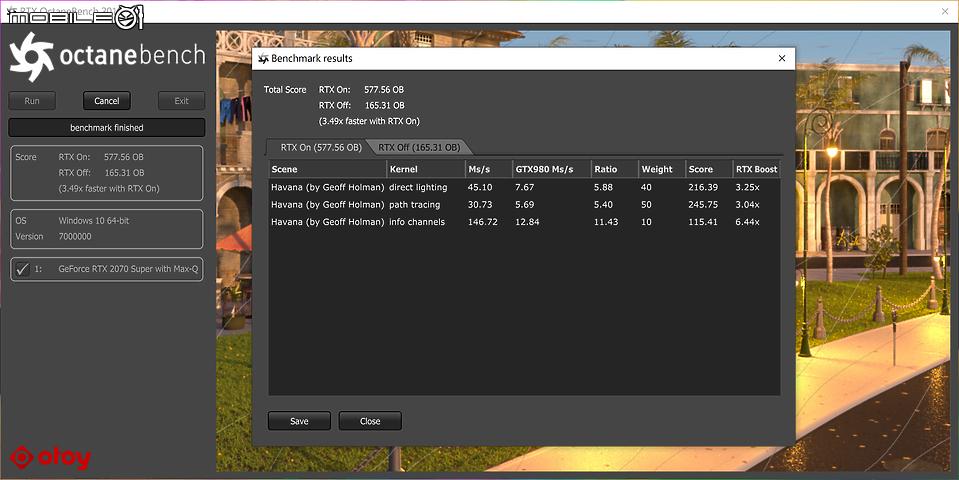The height and width of the screenshot is (480, 959).
Task: Click the GTX980 Ms/s column header
Action: click(x=552, y=169)
